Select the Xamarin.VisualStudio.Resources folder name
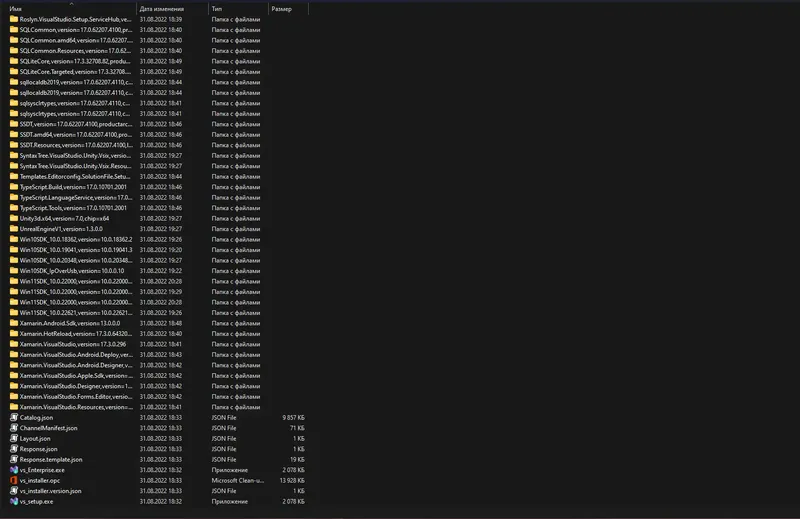The image size is (800, 519). tap(76, 407)
